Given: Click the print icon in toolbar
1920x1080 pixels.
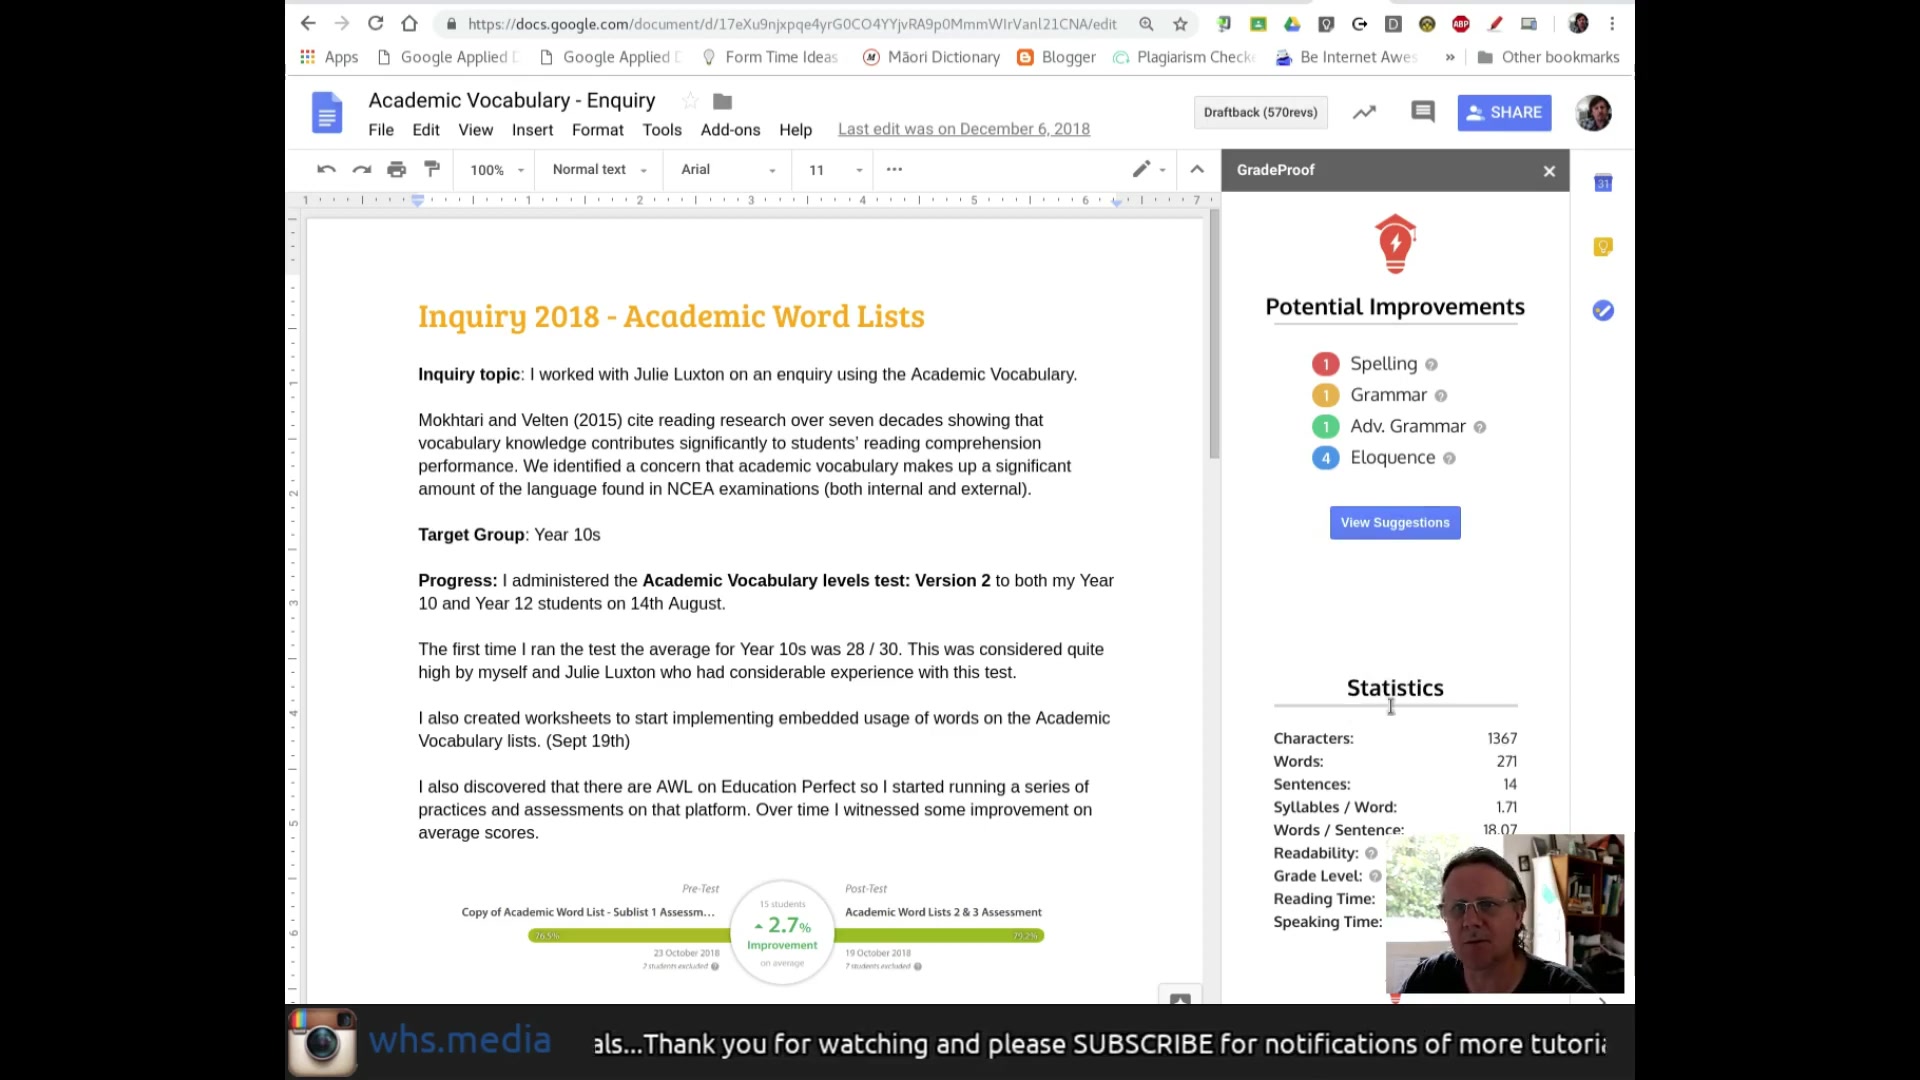Looking at the screenshot, I should [x=397, y=170].
